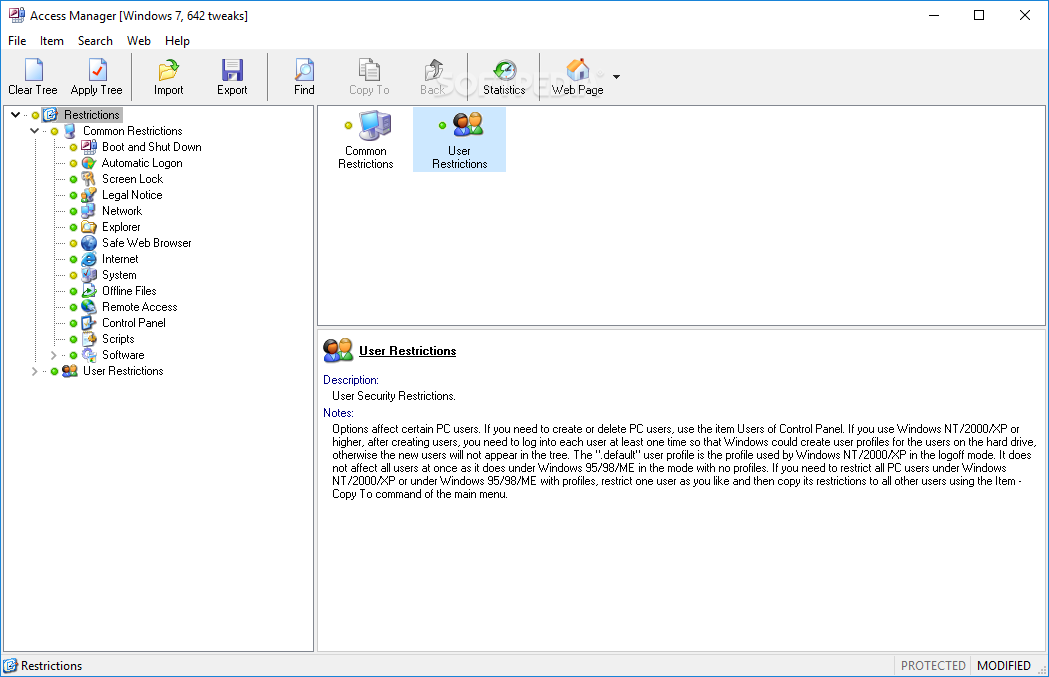Screen dimensions: 1049x677
Task: Select Internet tree item
Action: [120, 259]
